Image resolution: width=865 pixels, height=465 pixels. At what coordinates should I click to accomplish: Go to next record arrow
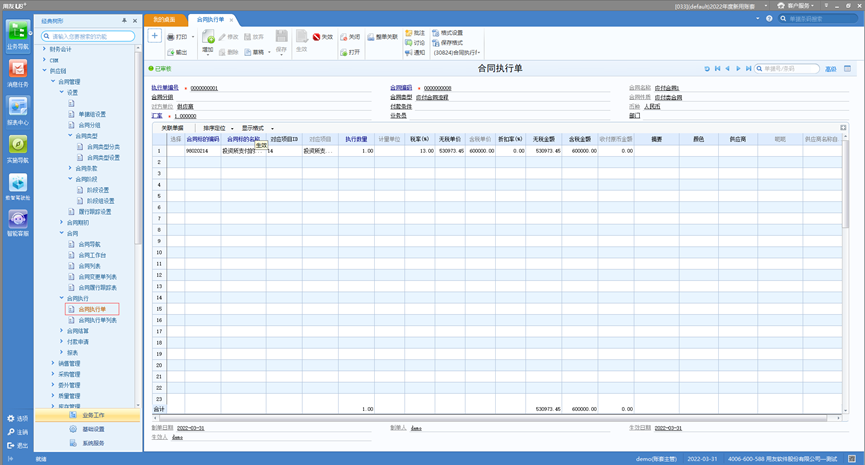coord(738,68)
